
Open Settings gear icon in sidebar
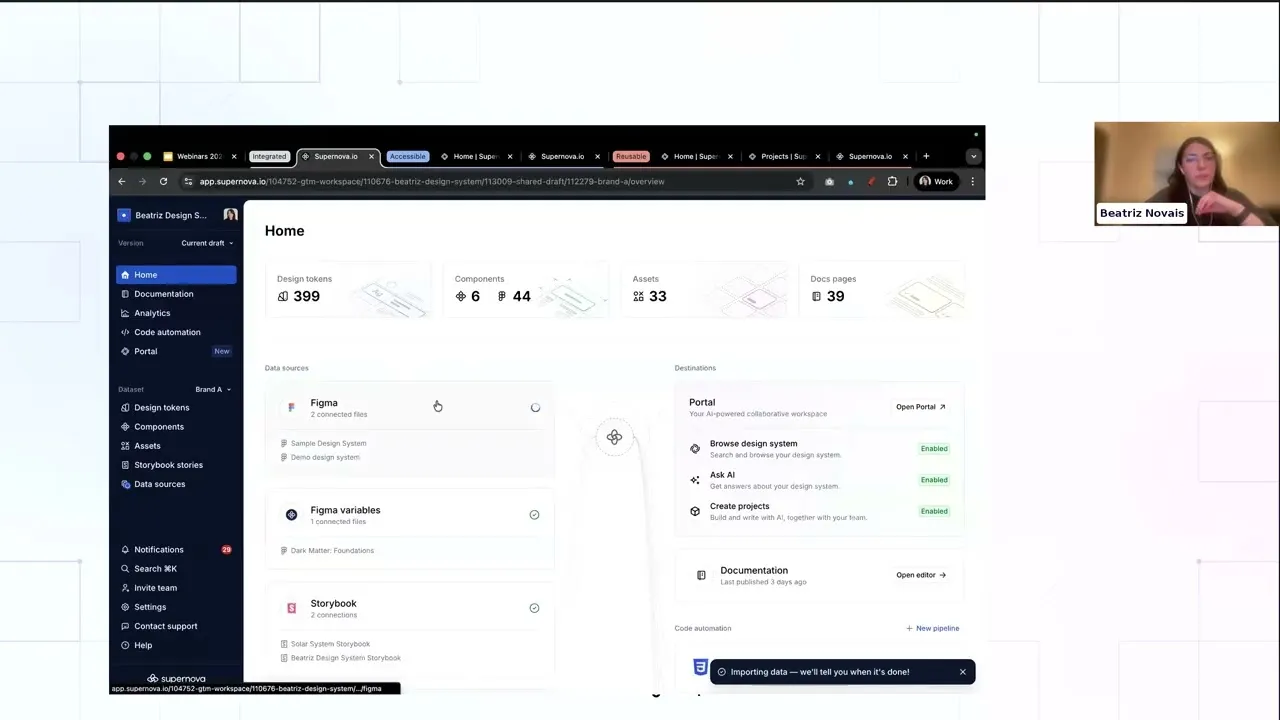125,607
